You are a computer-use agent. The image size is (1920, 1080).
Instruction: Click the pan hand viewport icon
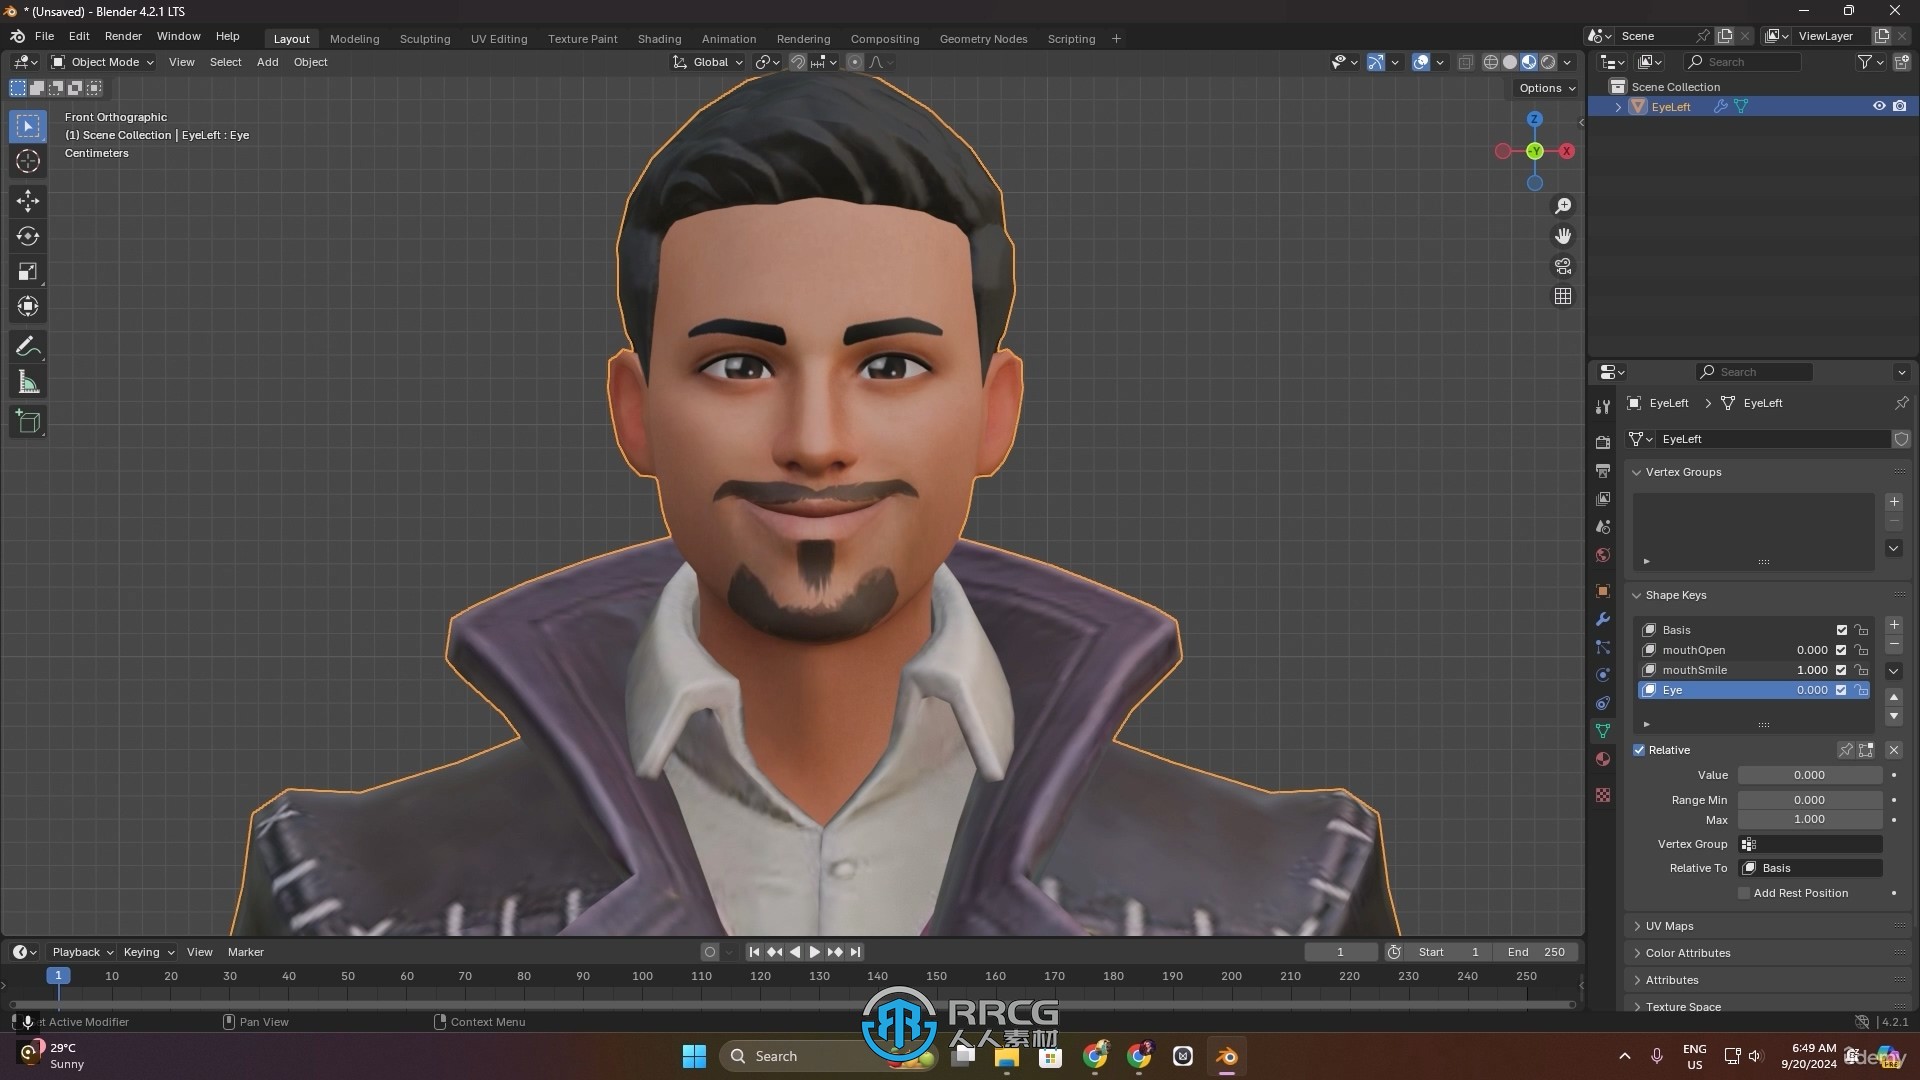click(x=1563, y=236)
